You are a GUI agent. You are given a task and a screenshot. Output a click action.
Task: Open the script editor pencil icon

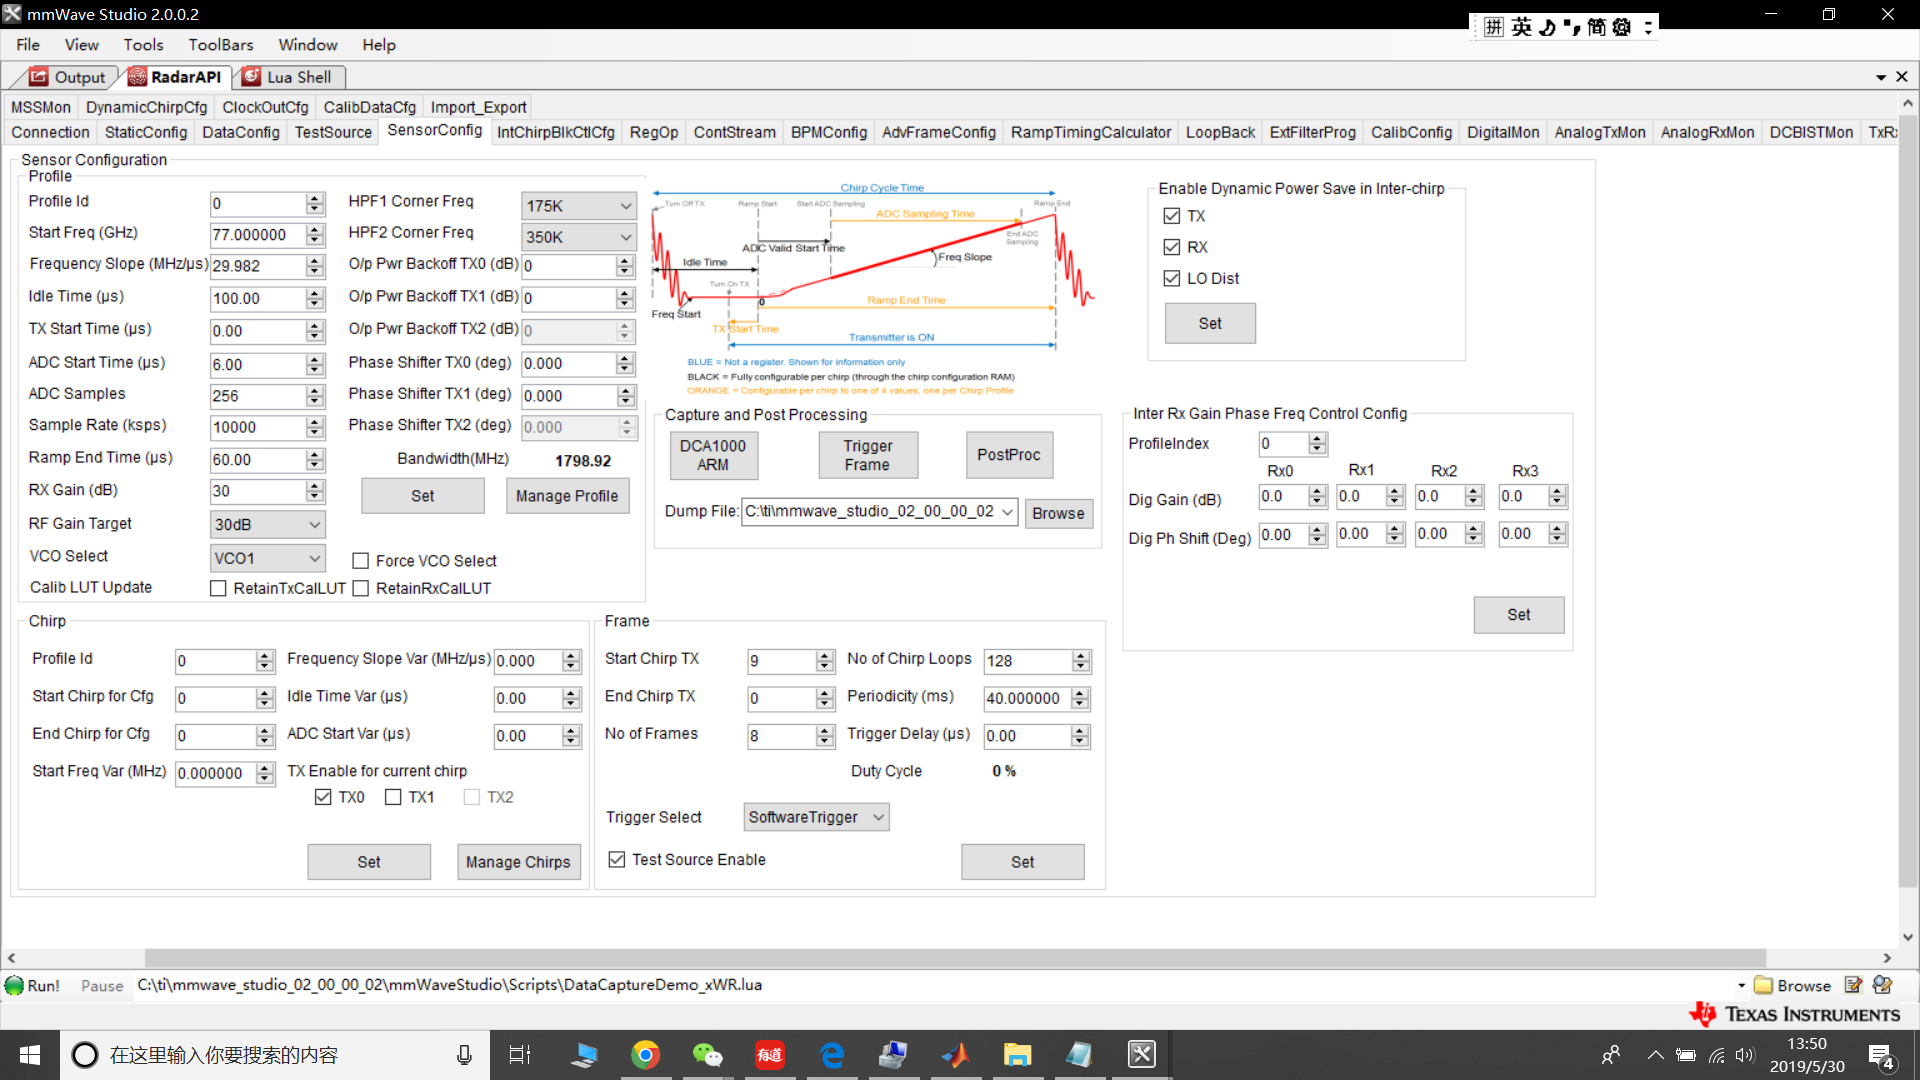1853,985
